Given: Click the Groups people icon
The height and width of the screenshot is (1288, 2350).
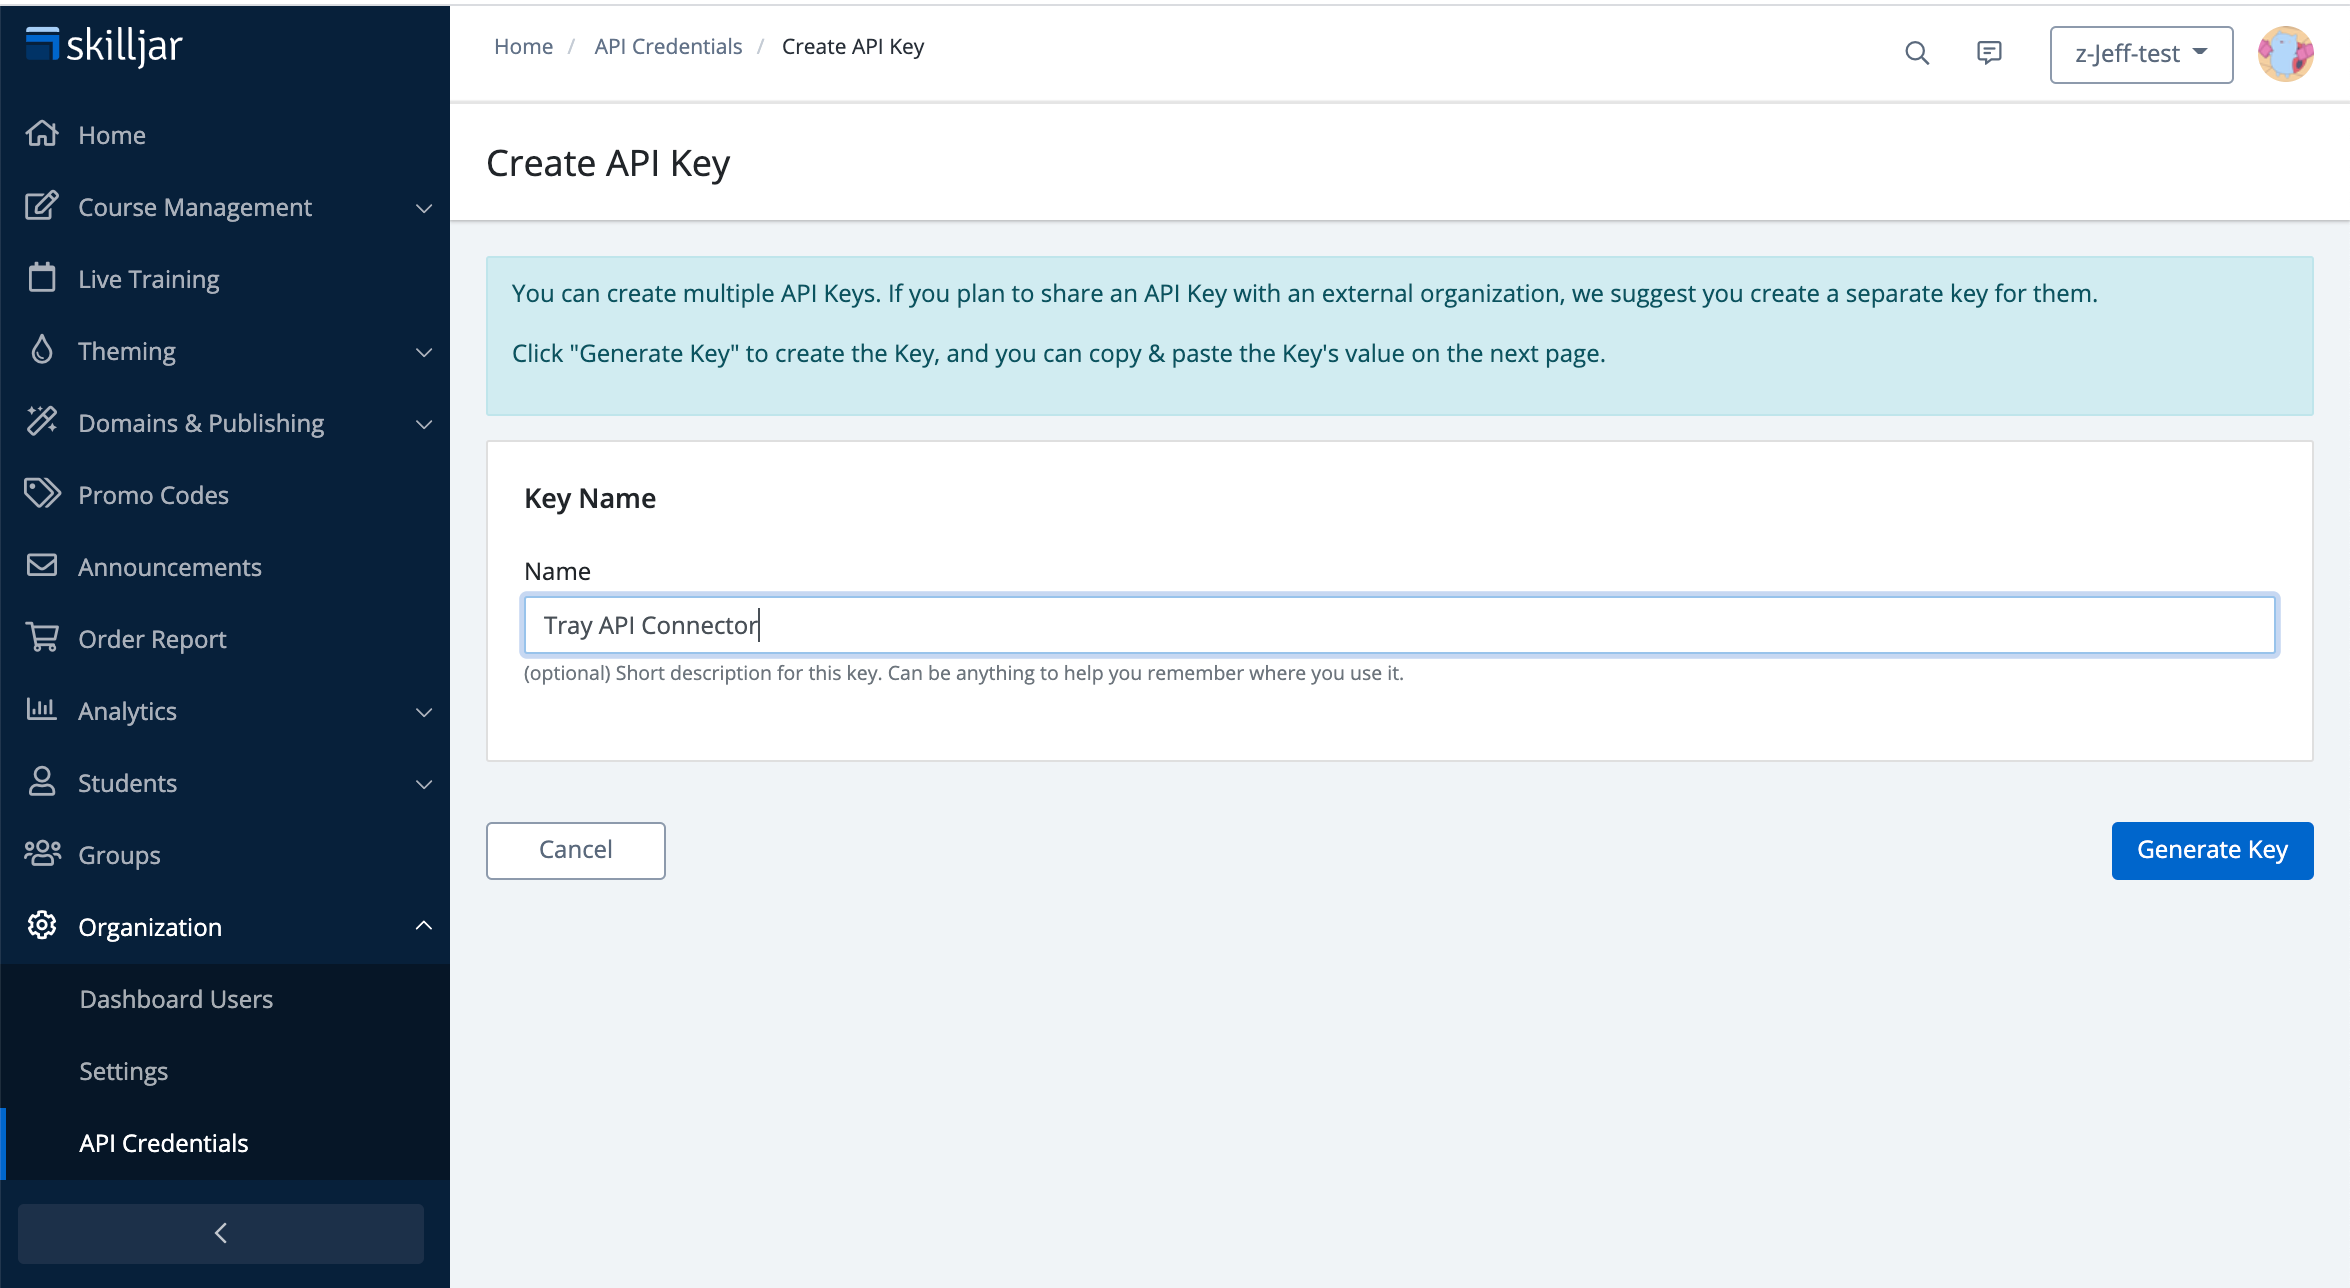Looking at the screenshot, I should coord(42,854).
